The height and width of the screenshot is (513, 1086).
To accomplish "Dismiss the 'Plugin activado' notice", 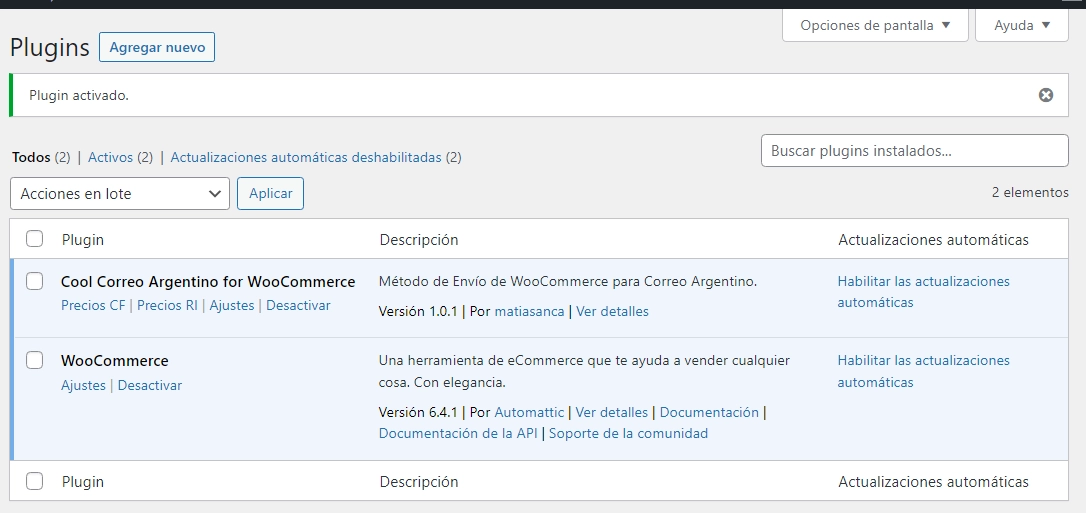I will 1046,95.
